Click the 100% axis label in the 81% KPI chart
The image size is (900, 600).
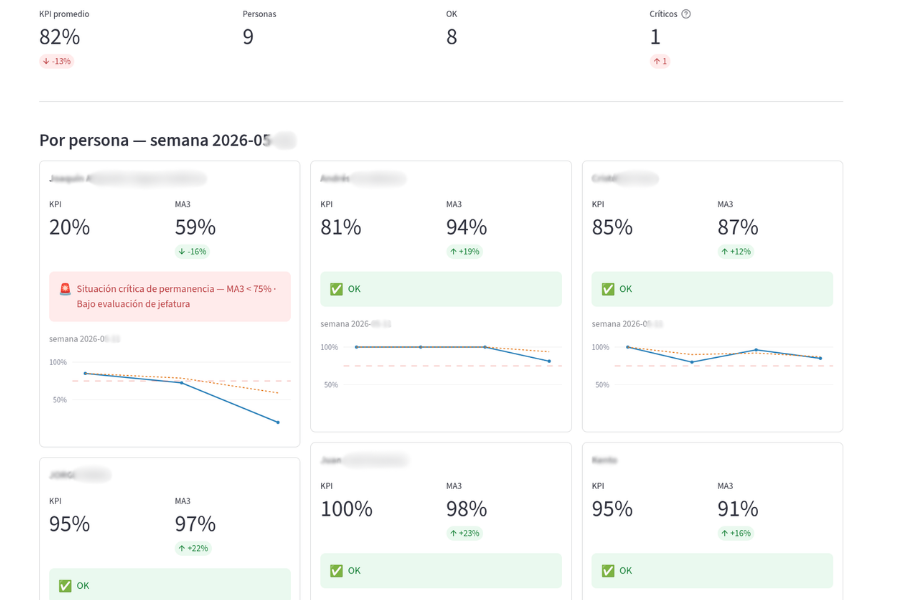pos(329,347)
